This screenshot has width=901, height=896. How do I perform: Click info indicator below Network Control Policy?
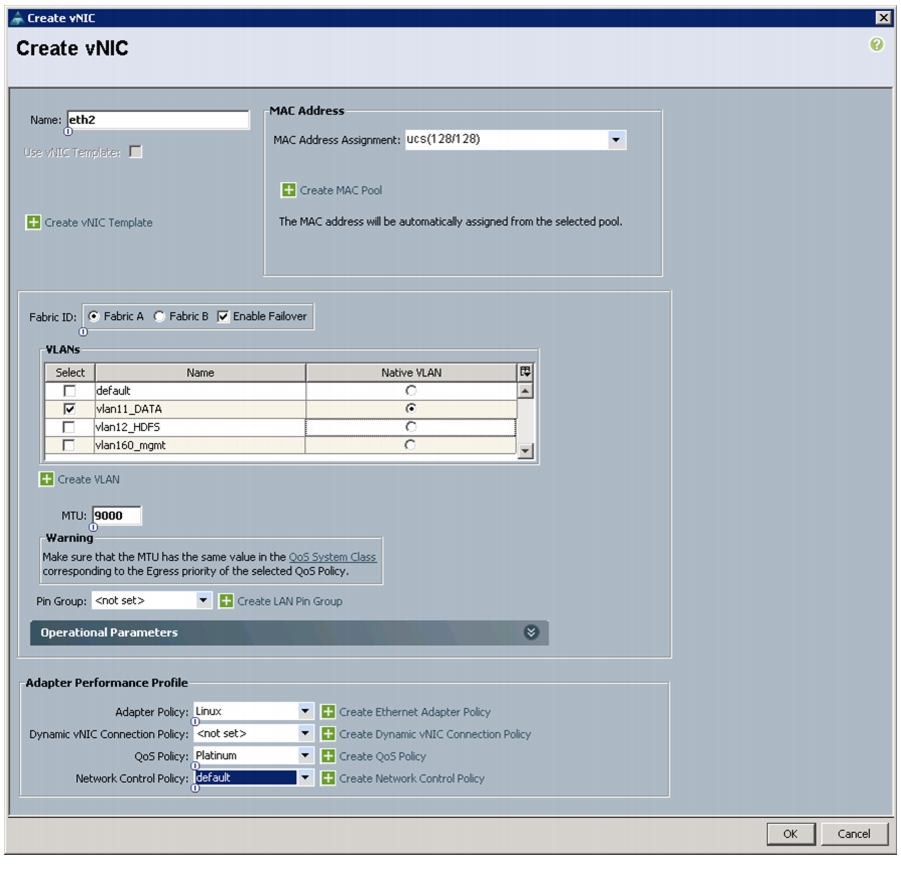coord(195,789)
